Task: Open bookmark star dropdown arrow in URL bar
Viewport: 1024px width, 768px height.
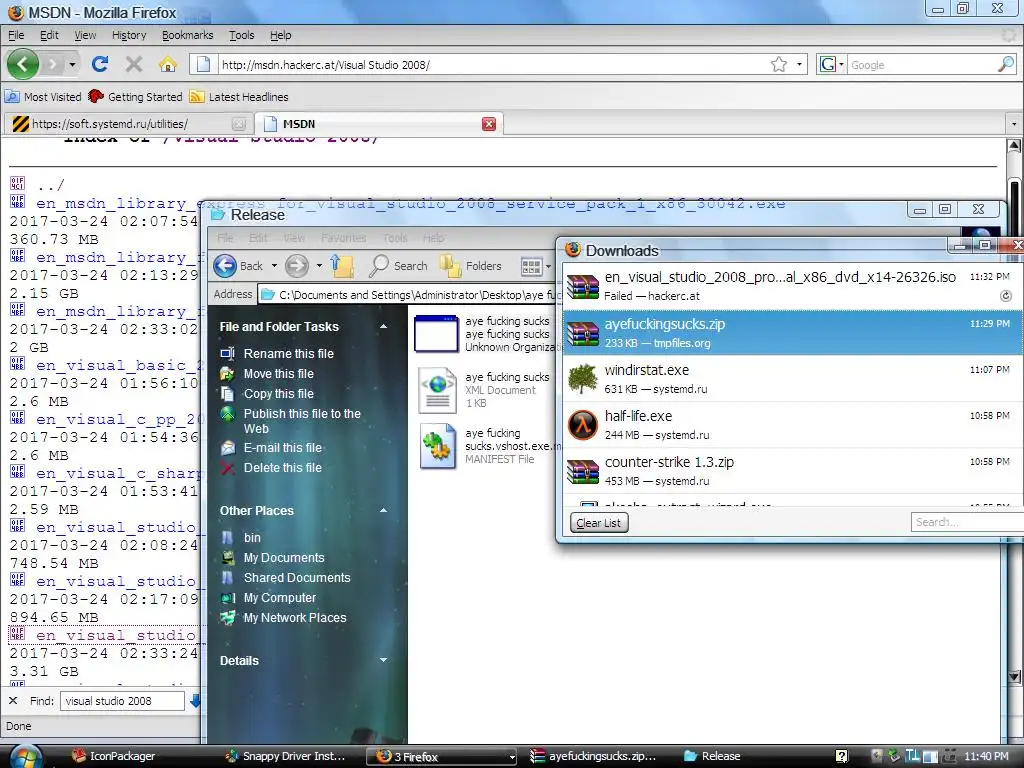Action: (x=799, y=64)
